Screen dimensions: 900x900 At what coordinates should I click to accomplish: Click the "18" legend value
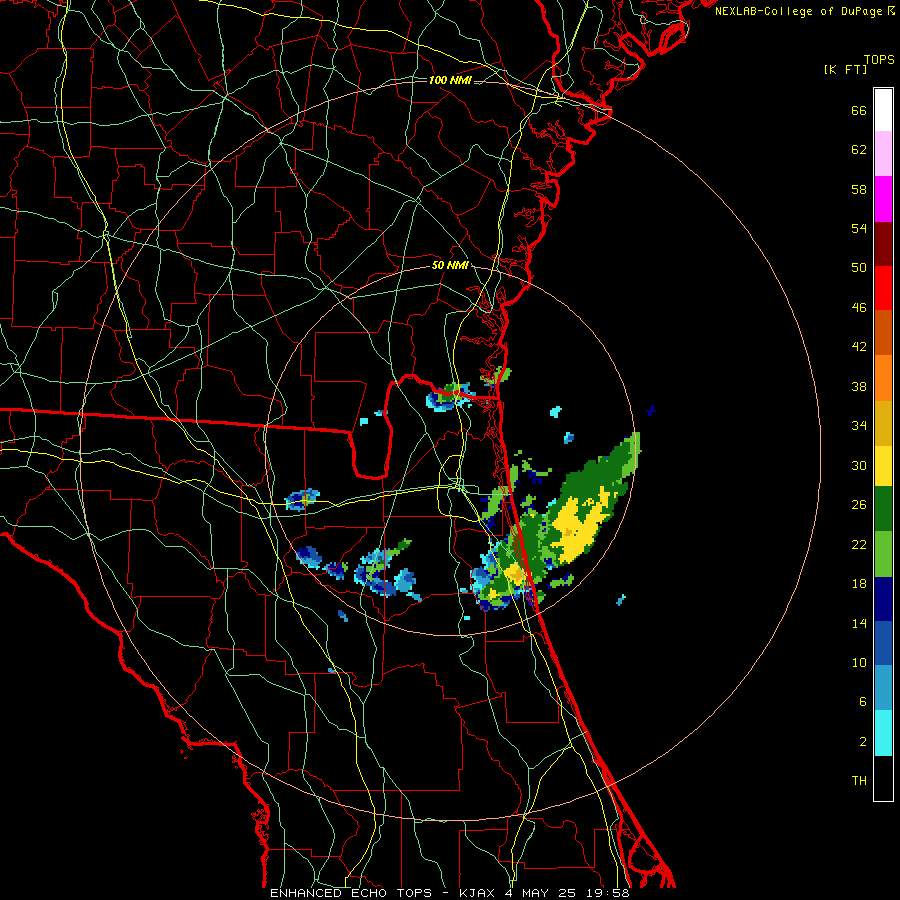click(x=859, y=584)
